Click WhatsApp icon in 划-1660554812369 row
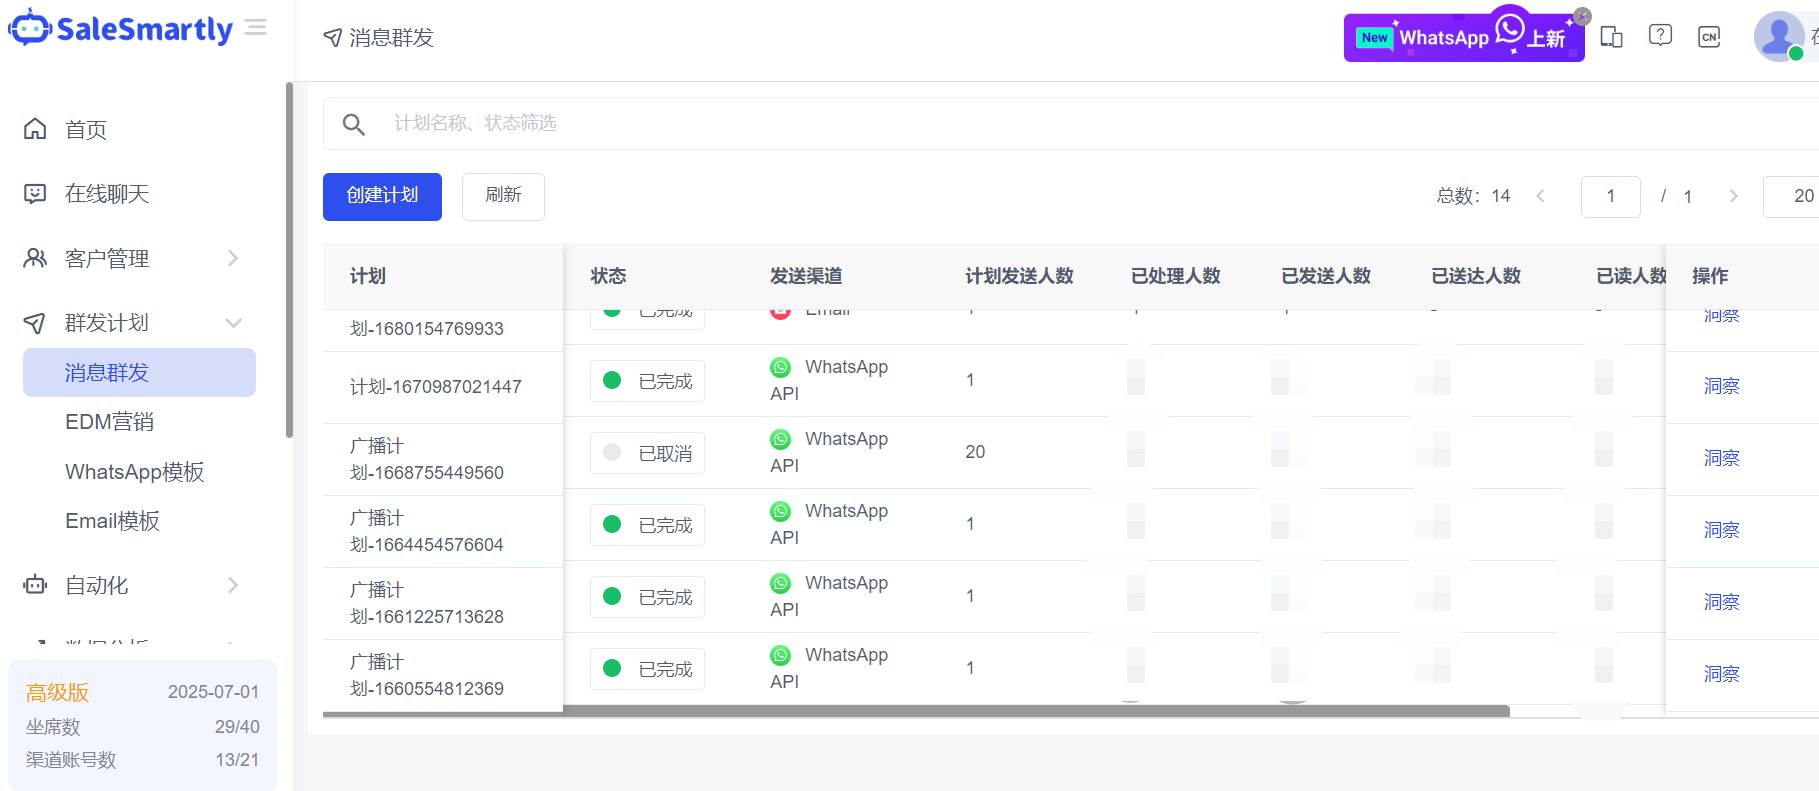Screen dimensions: 1819x791 [781, 655]
